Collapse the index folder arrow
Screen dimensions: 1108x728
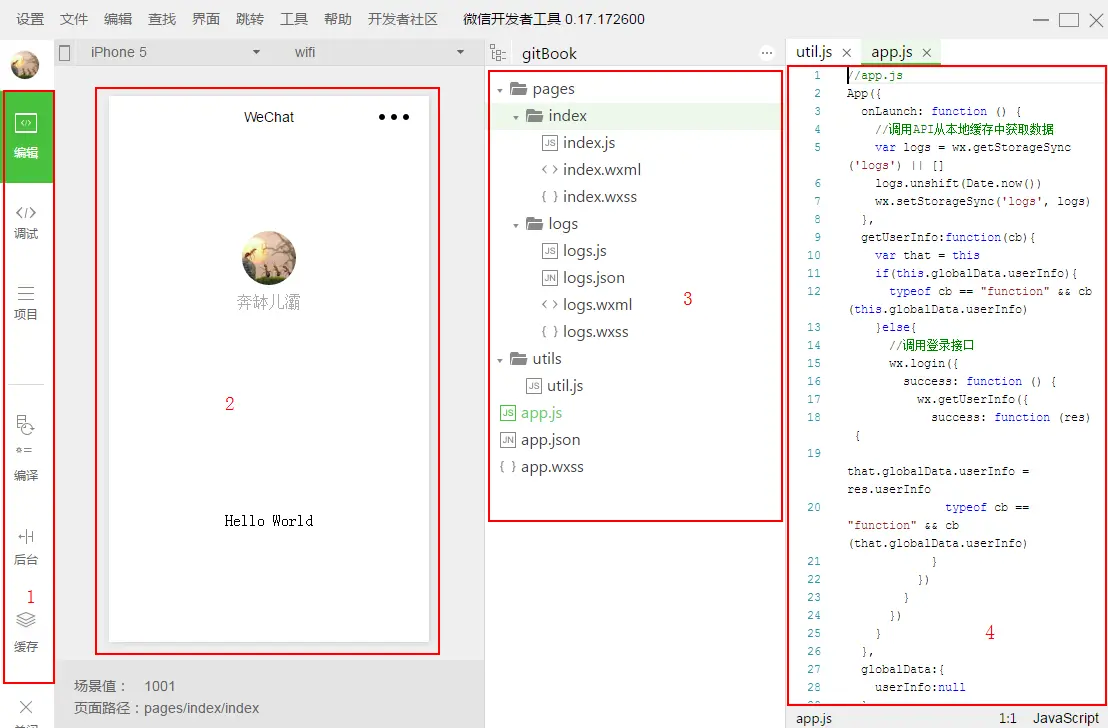[516, 117]
